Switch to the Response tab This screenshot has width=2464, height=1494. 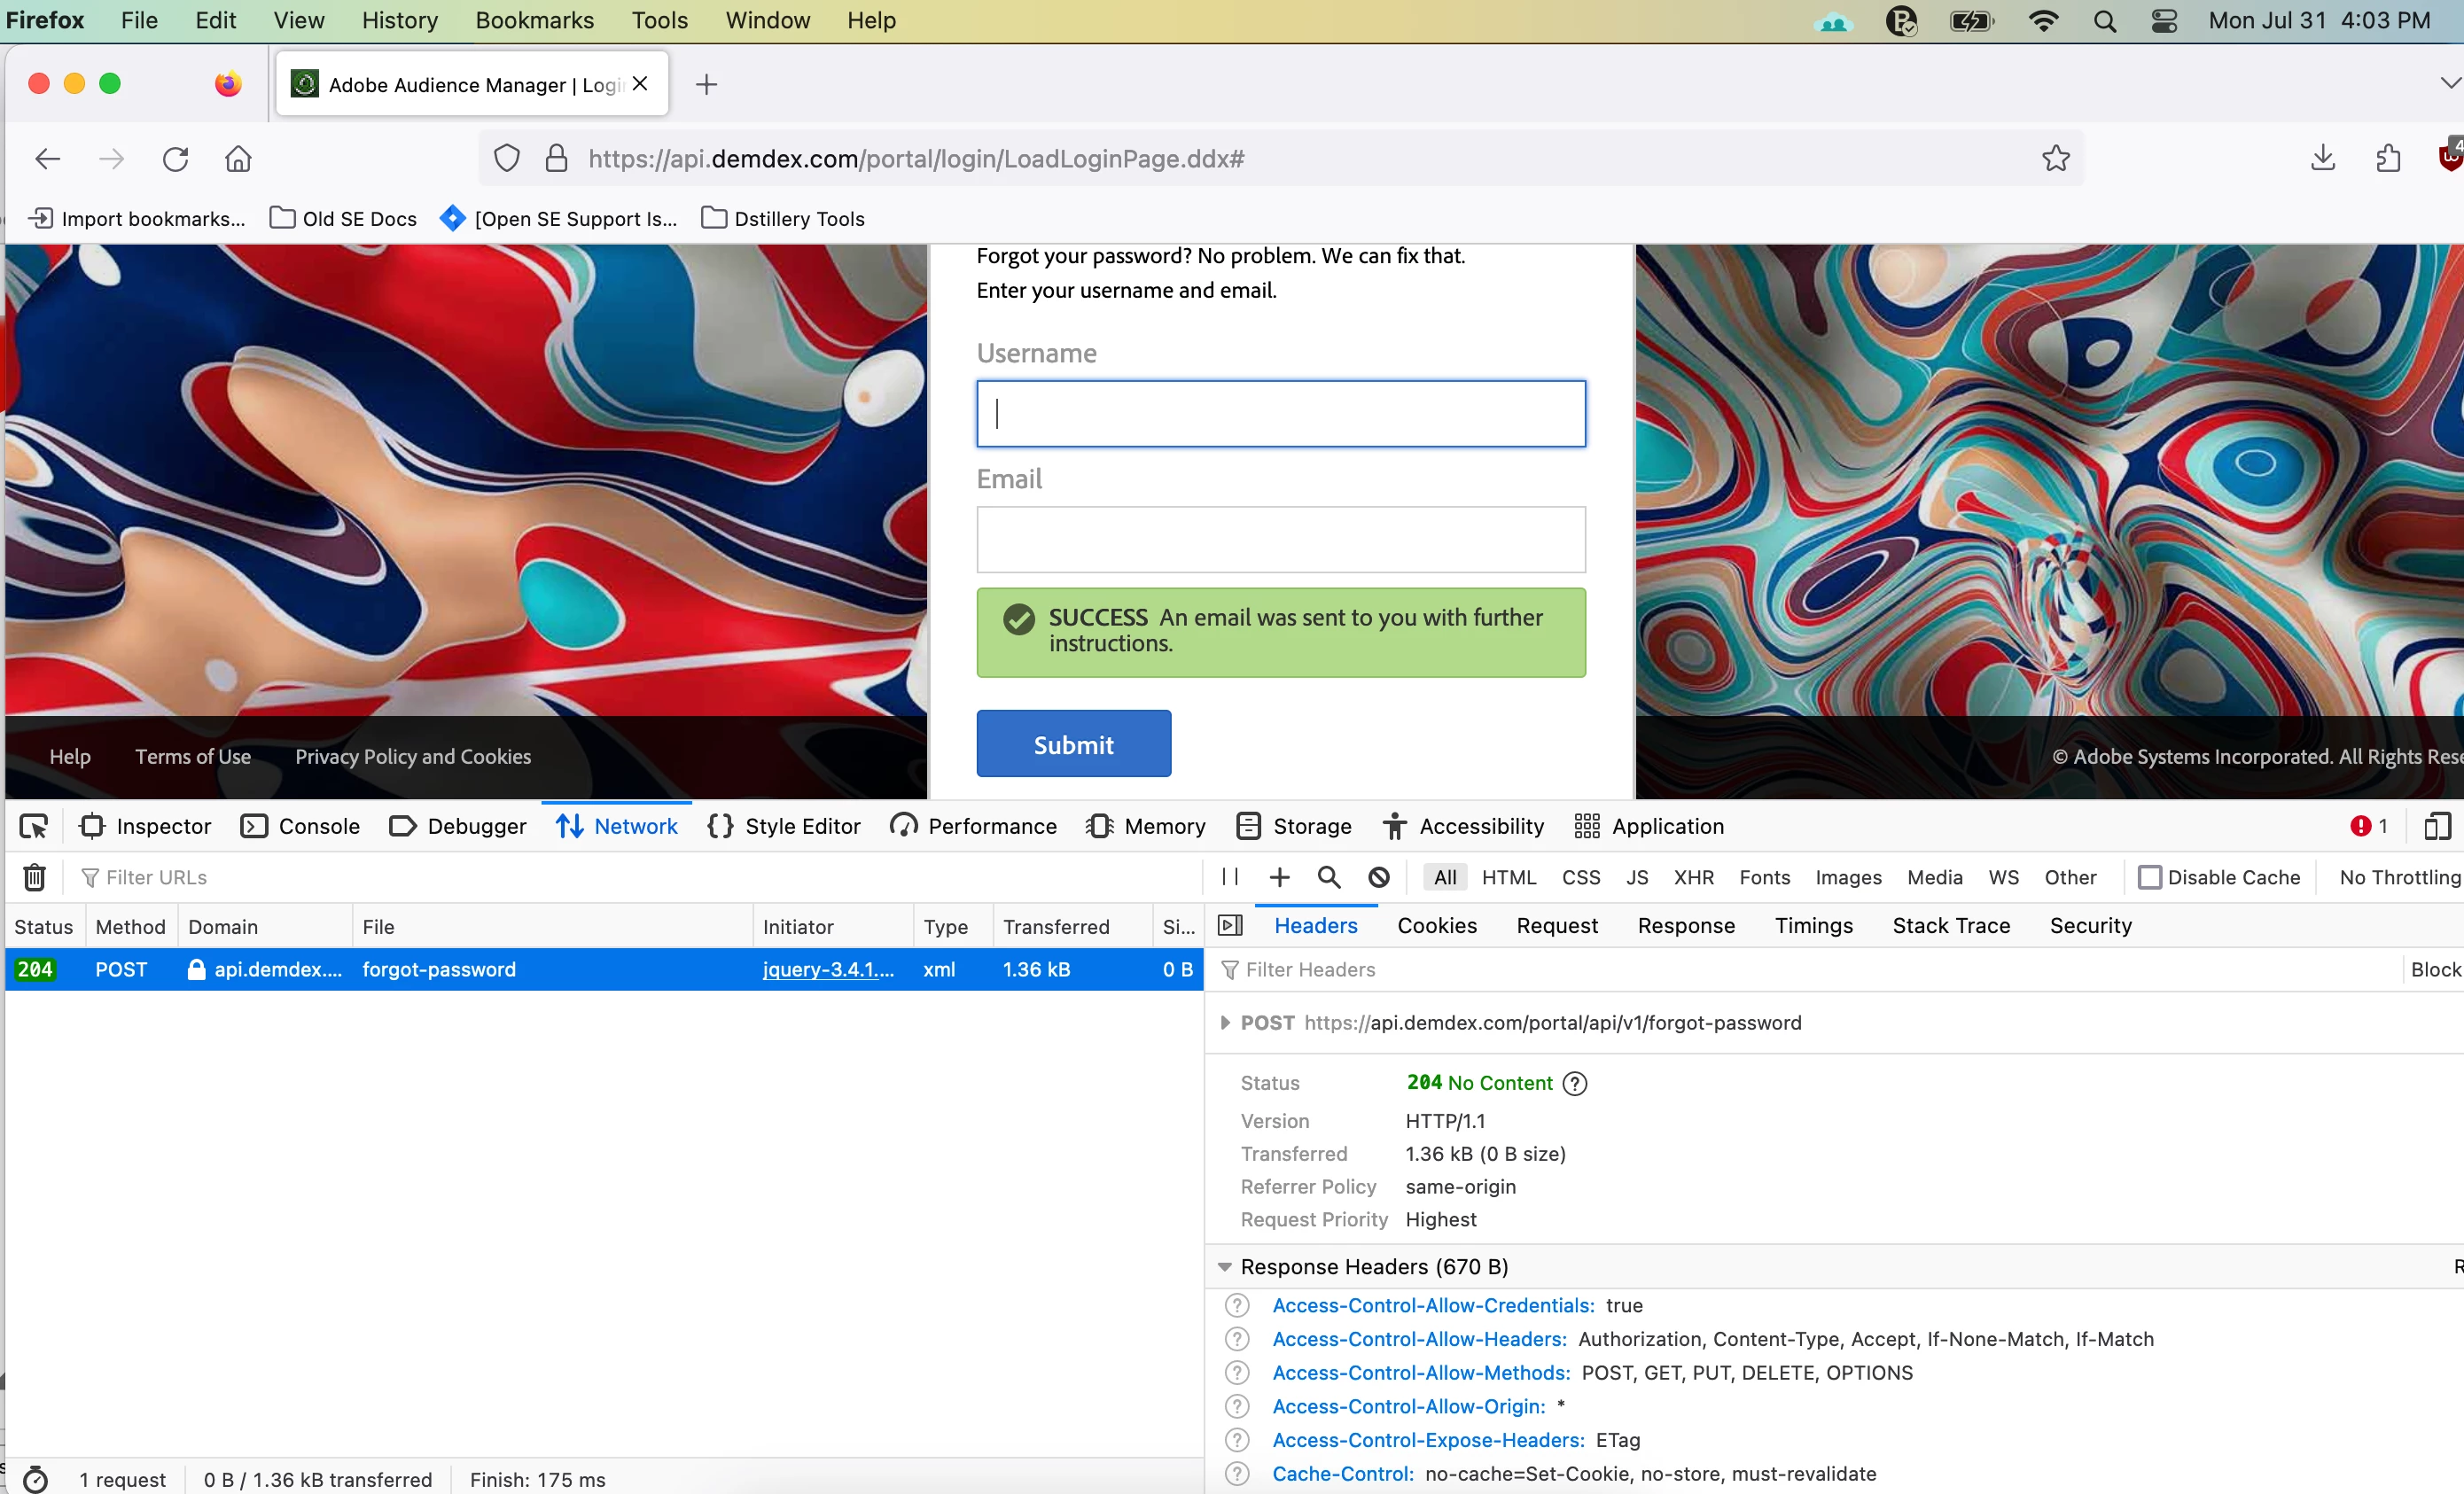pyautogui.click(x=1685, y=925)
